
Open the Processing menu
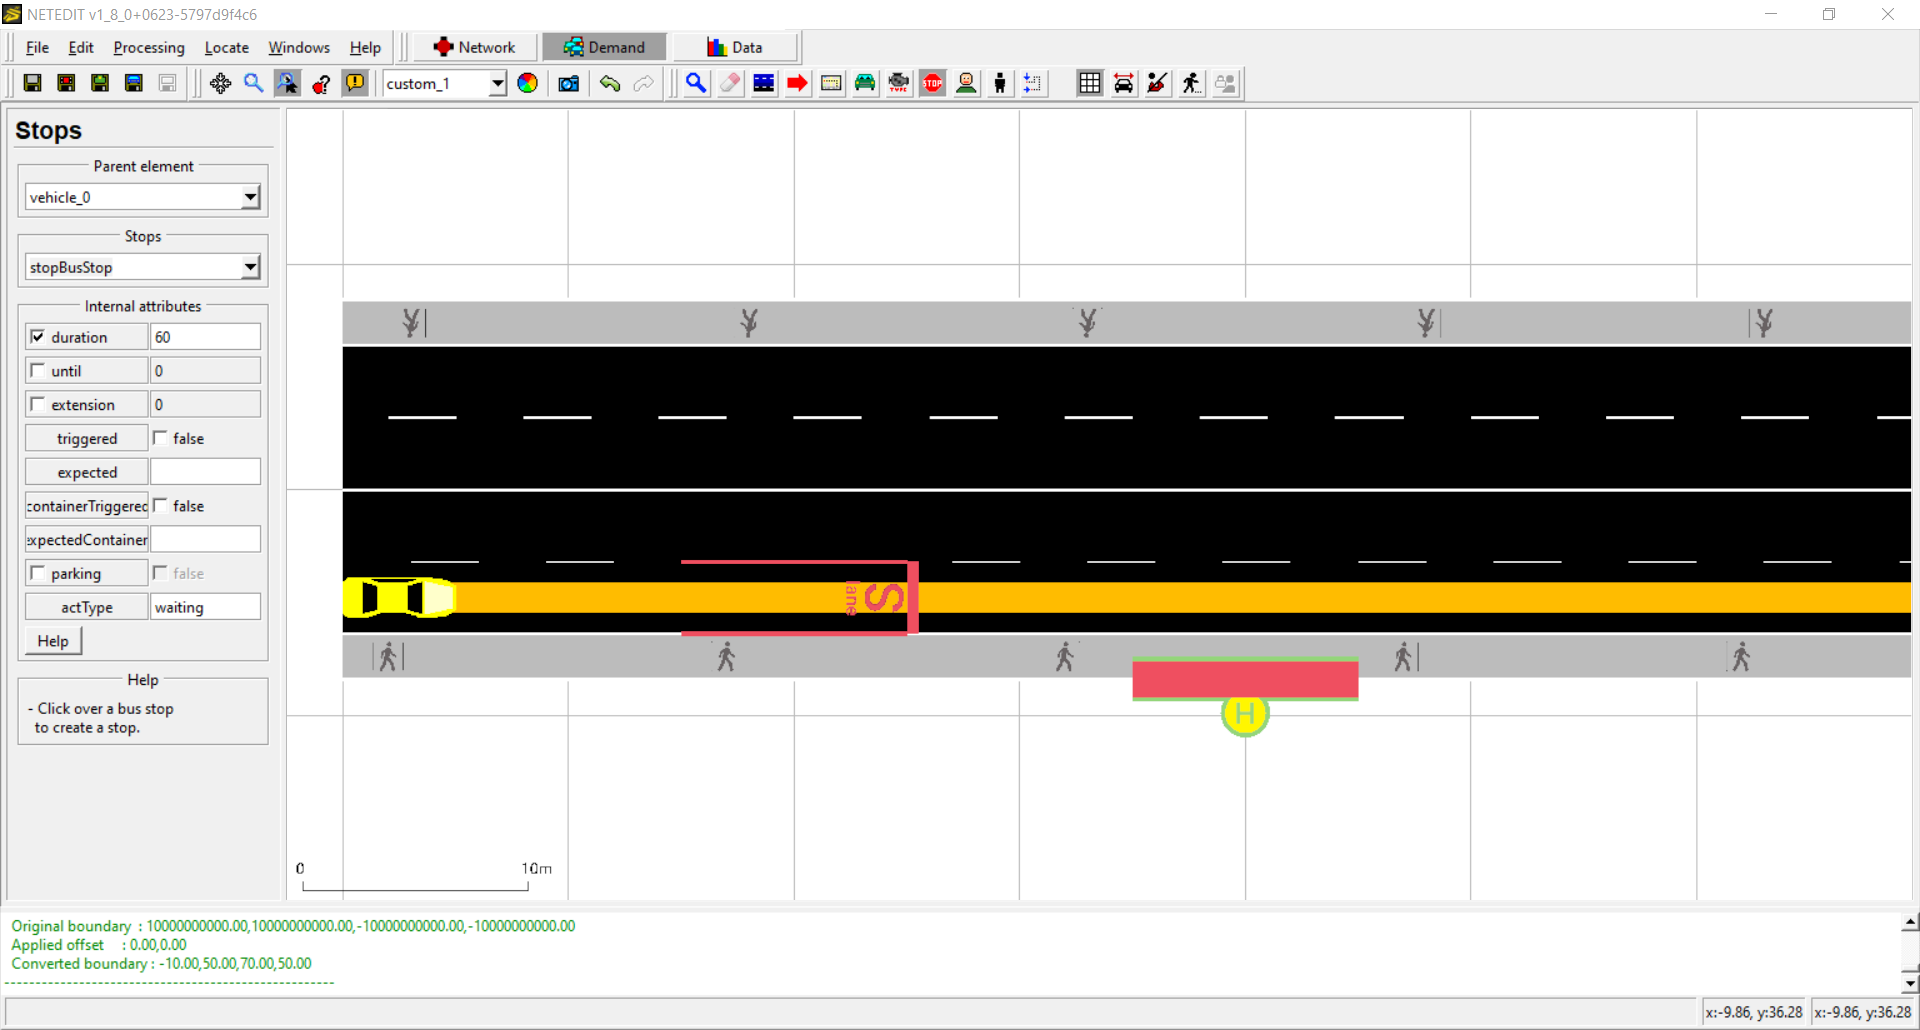149,48
